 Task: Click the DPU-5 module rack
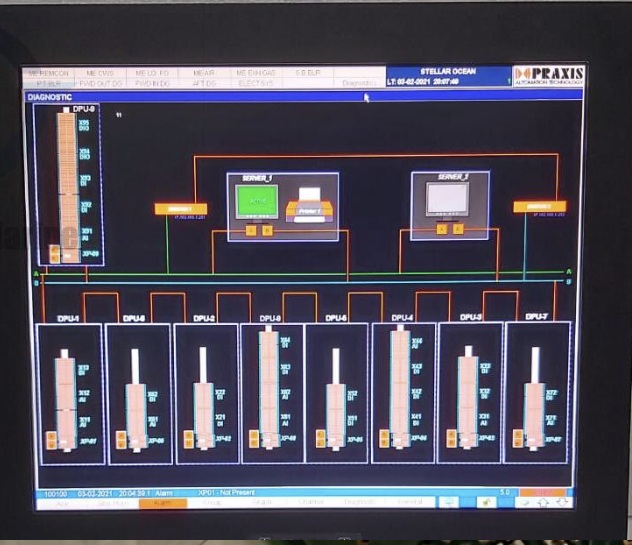tap(336, 399)
